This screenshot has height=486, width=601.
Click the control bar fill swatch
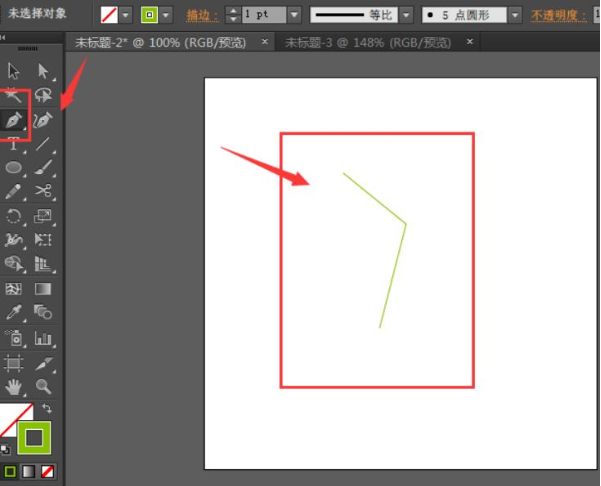(x=109, y=15)
